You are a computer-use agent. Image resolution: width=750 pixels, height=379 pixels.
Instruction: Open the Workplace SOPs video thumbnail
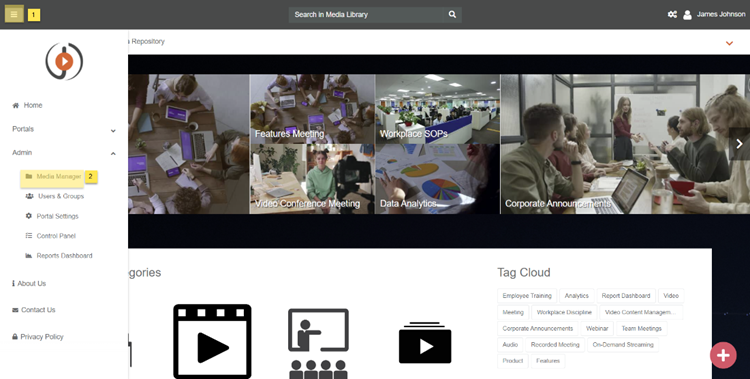(438, 109)
